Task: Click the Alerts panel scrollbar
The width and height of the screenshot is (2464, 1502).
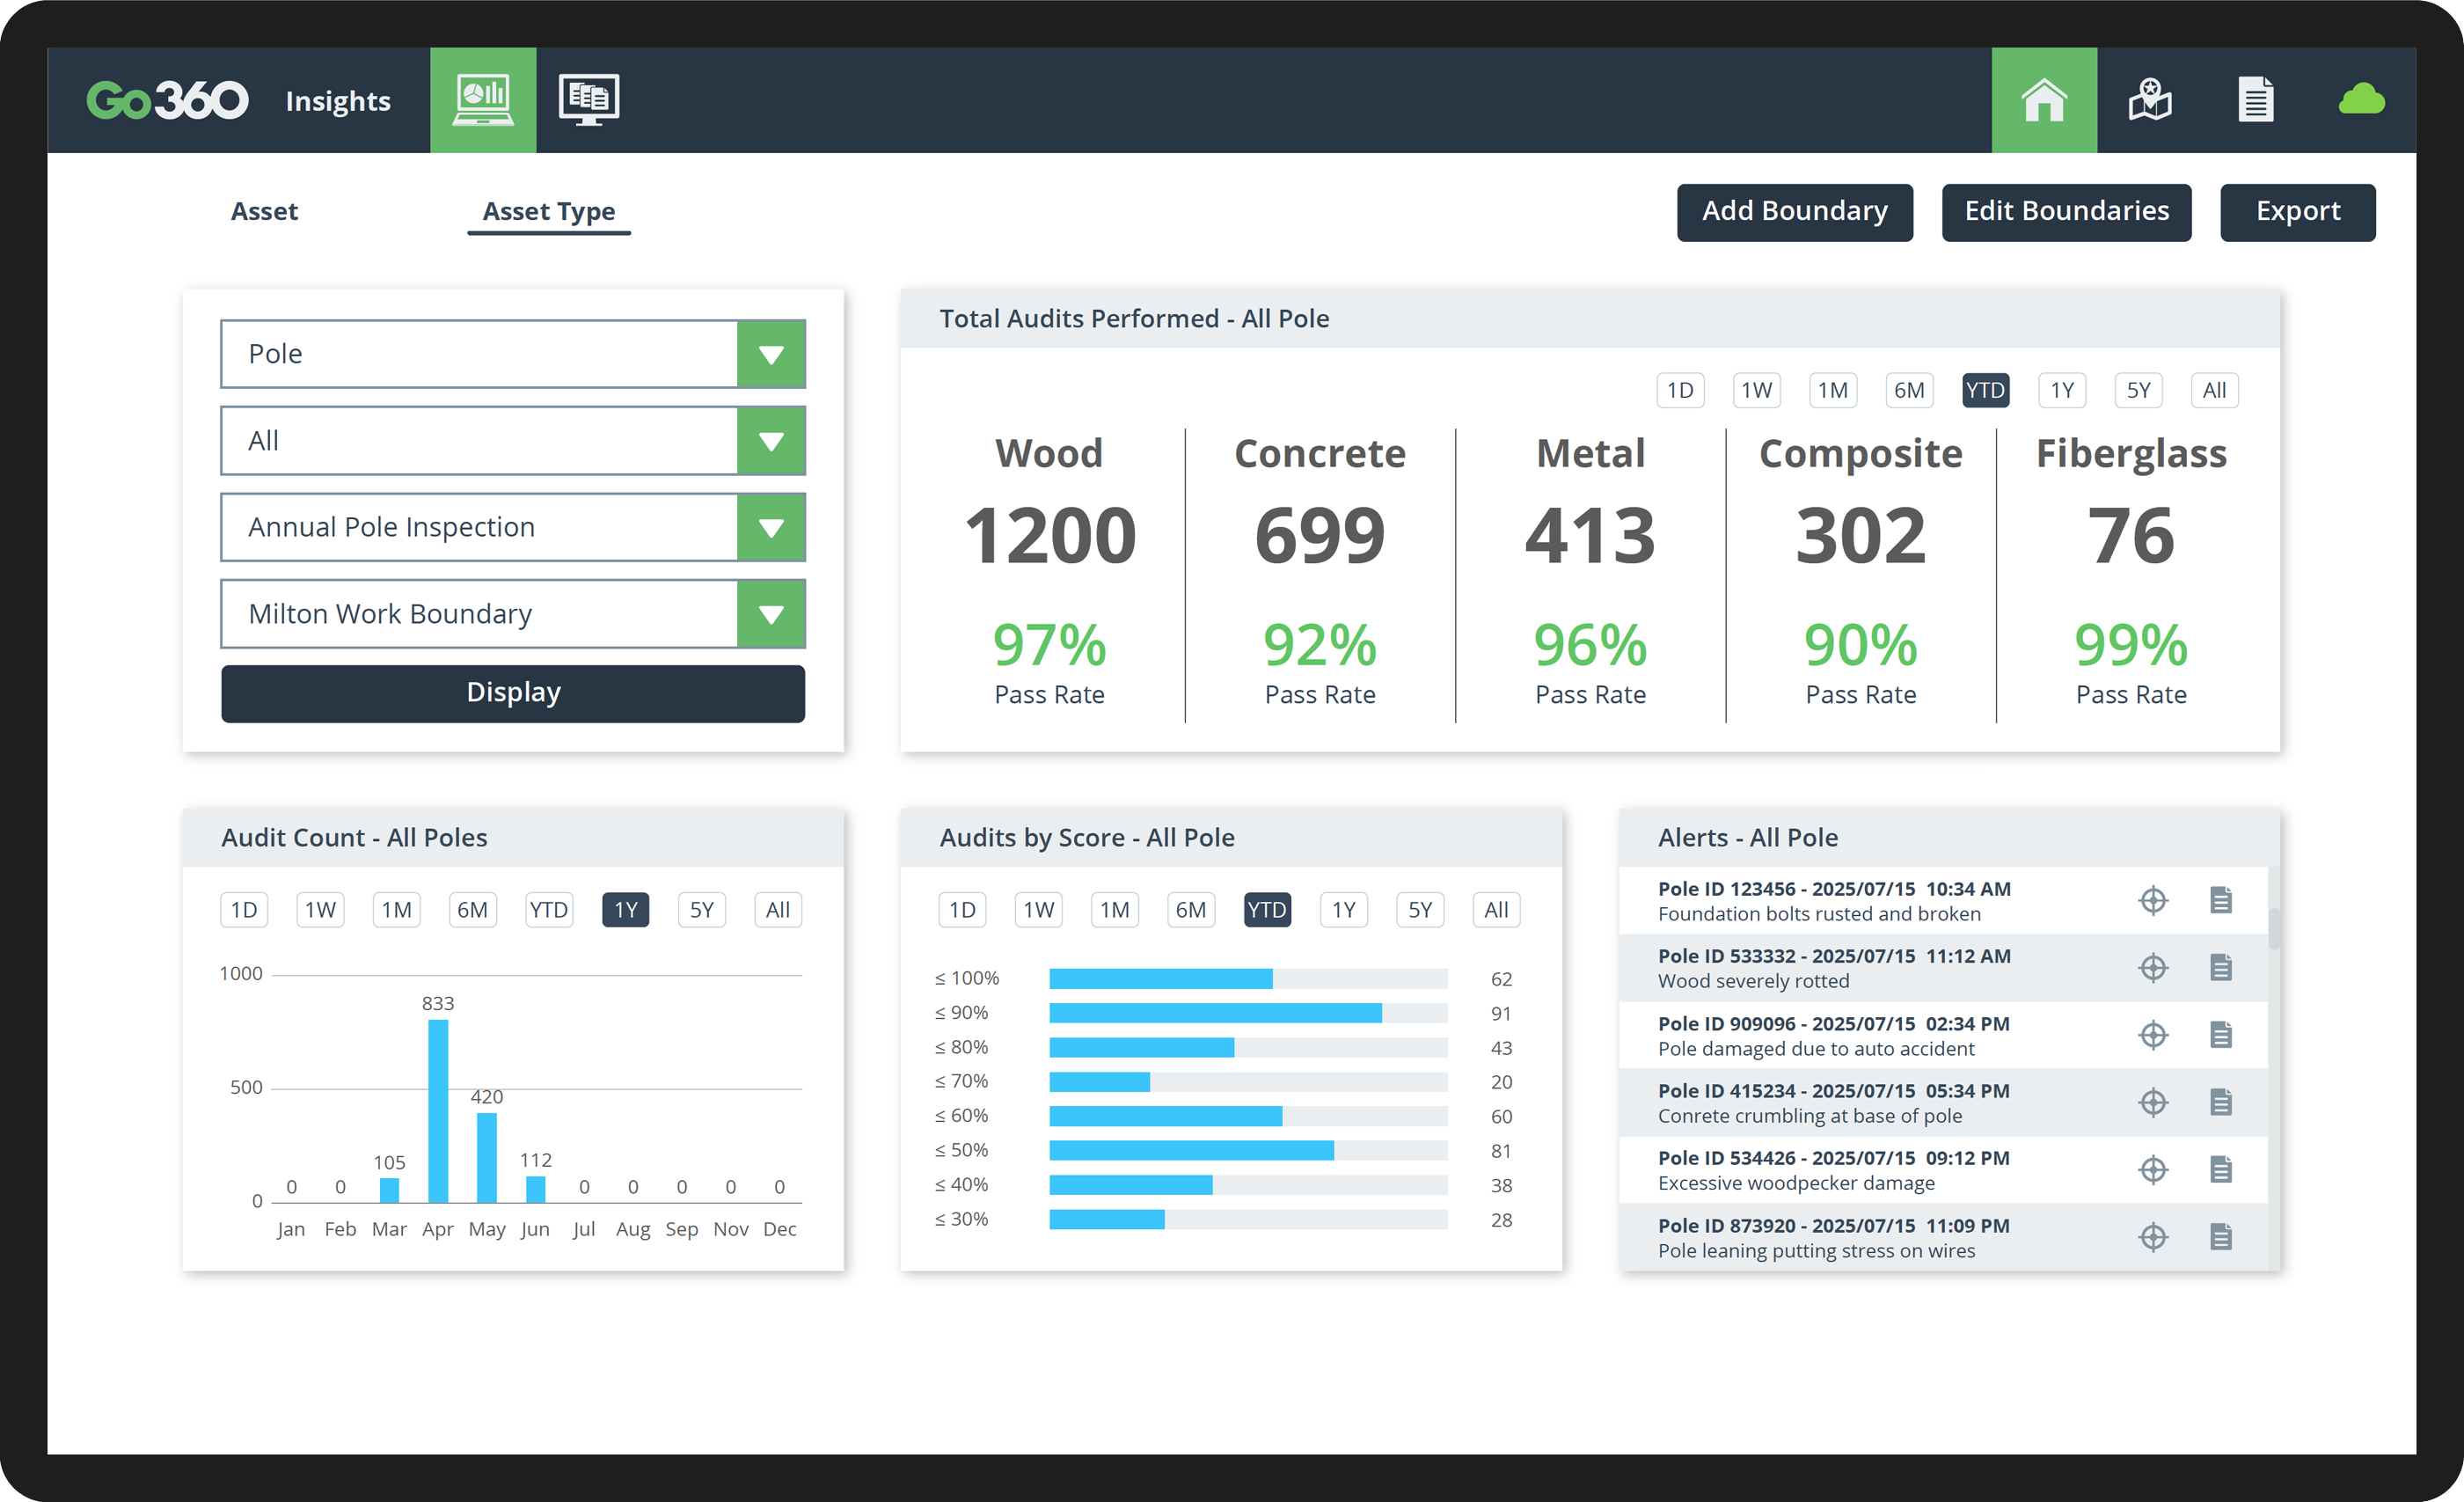Action: click(x=2273, y=928)
